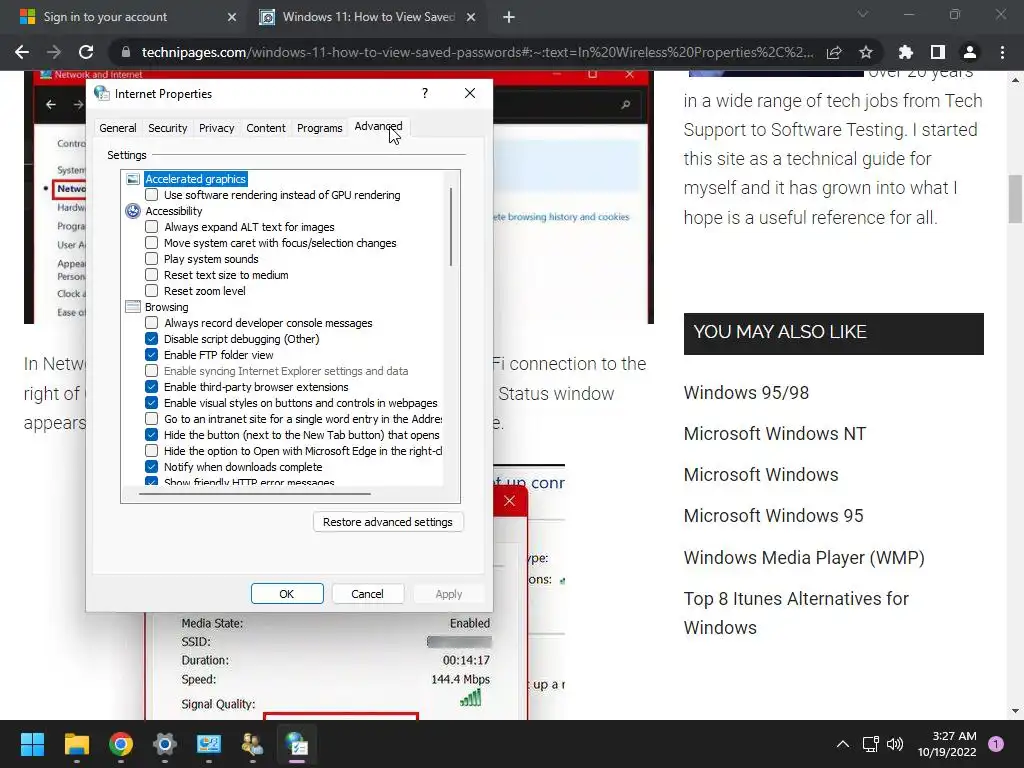This screenshot has width=1024, height=768.
Task: Enable 'Use software rendering instead of GPU rendering'
Action: click(152, 195)
